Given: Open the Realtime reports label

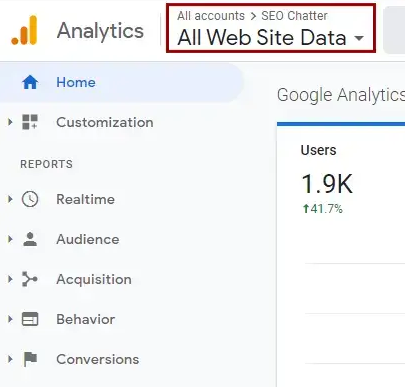Looking at the screenshot, I should (85, 199).
